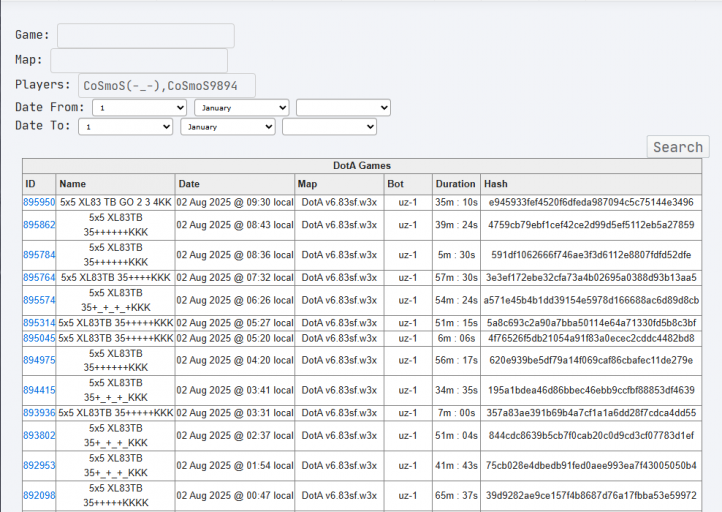Select bot uz-1 in row 895574
Viewport: 722px width, 512px height.
(x=408, y=300)
